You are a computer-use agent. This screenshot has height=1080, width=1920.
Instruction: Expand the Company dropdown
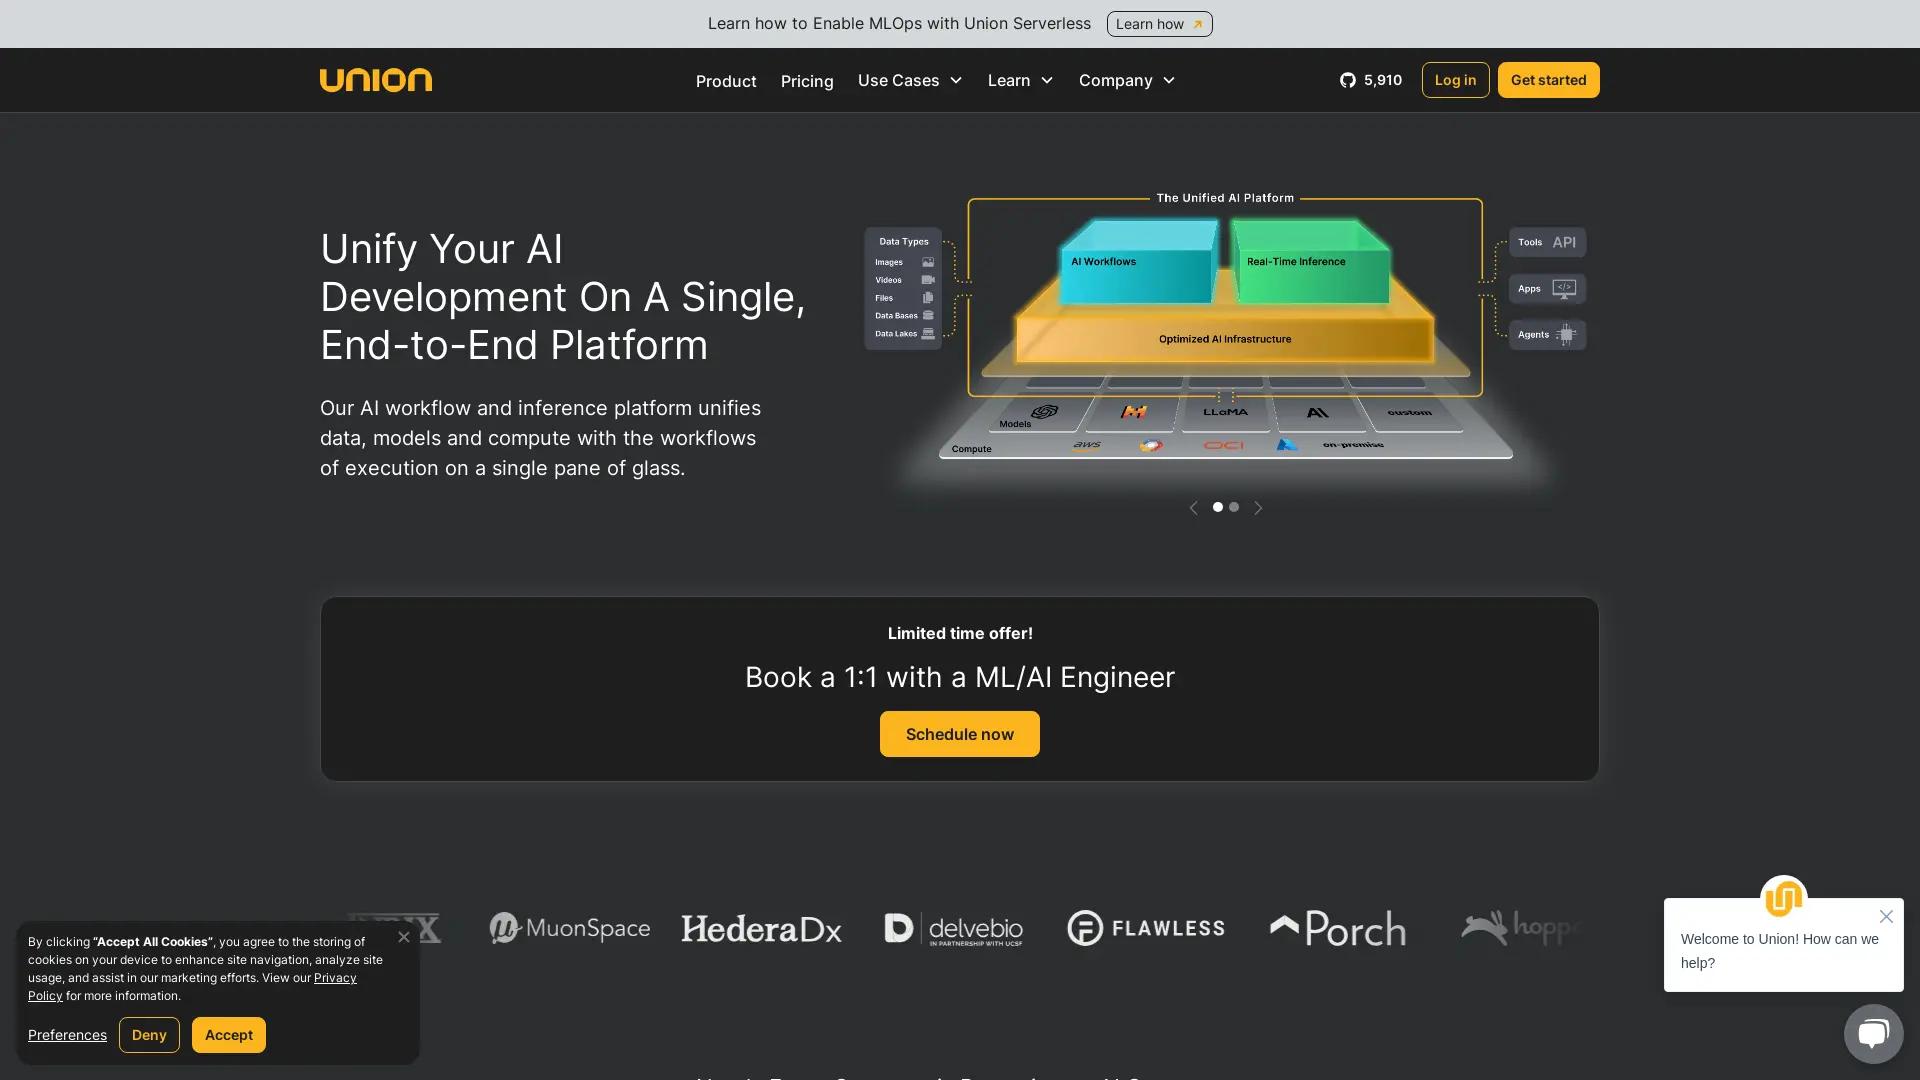tap(1126, 80)
